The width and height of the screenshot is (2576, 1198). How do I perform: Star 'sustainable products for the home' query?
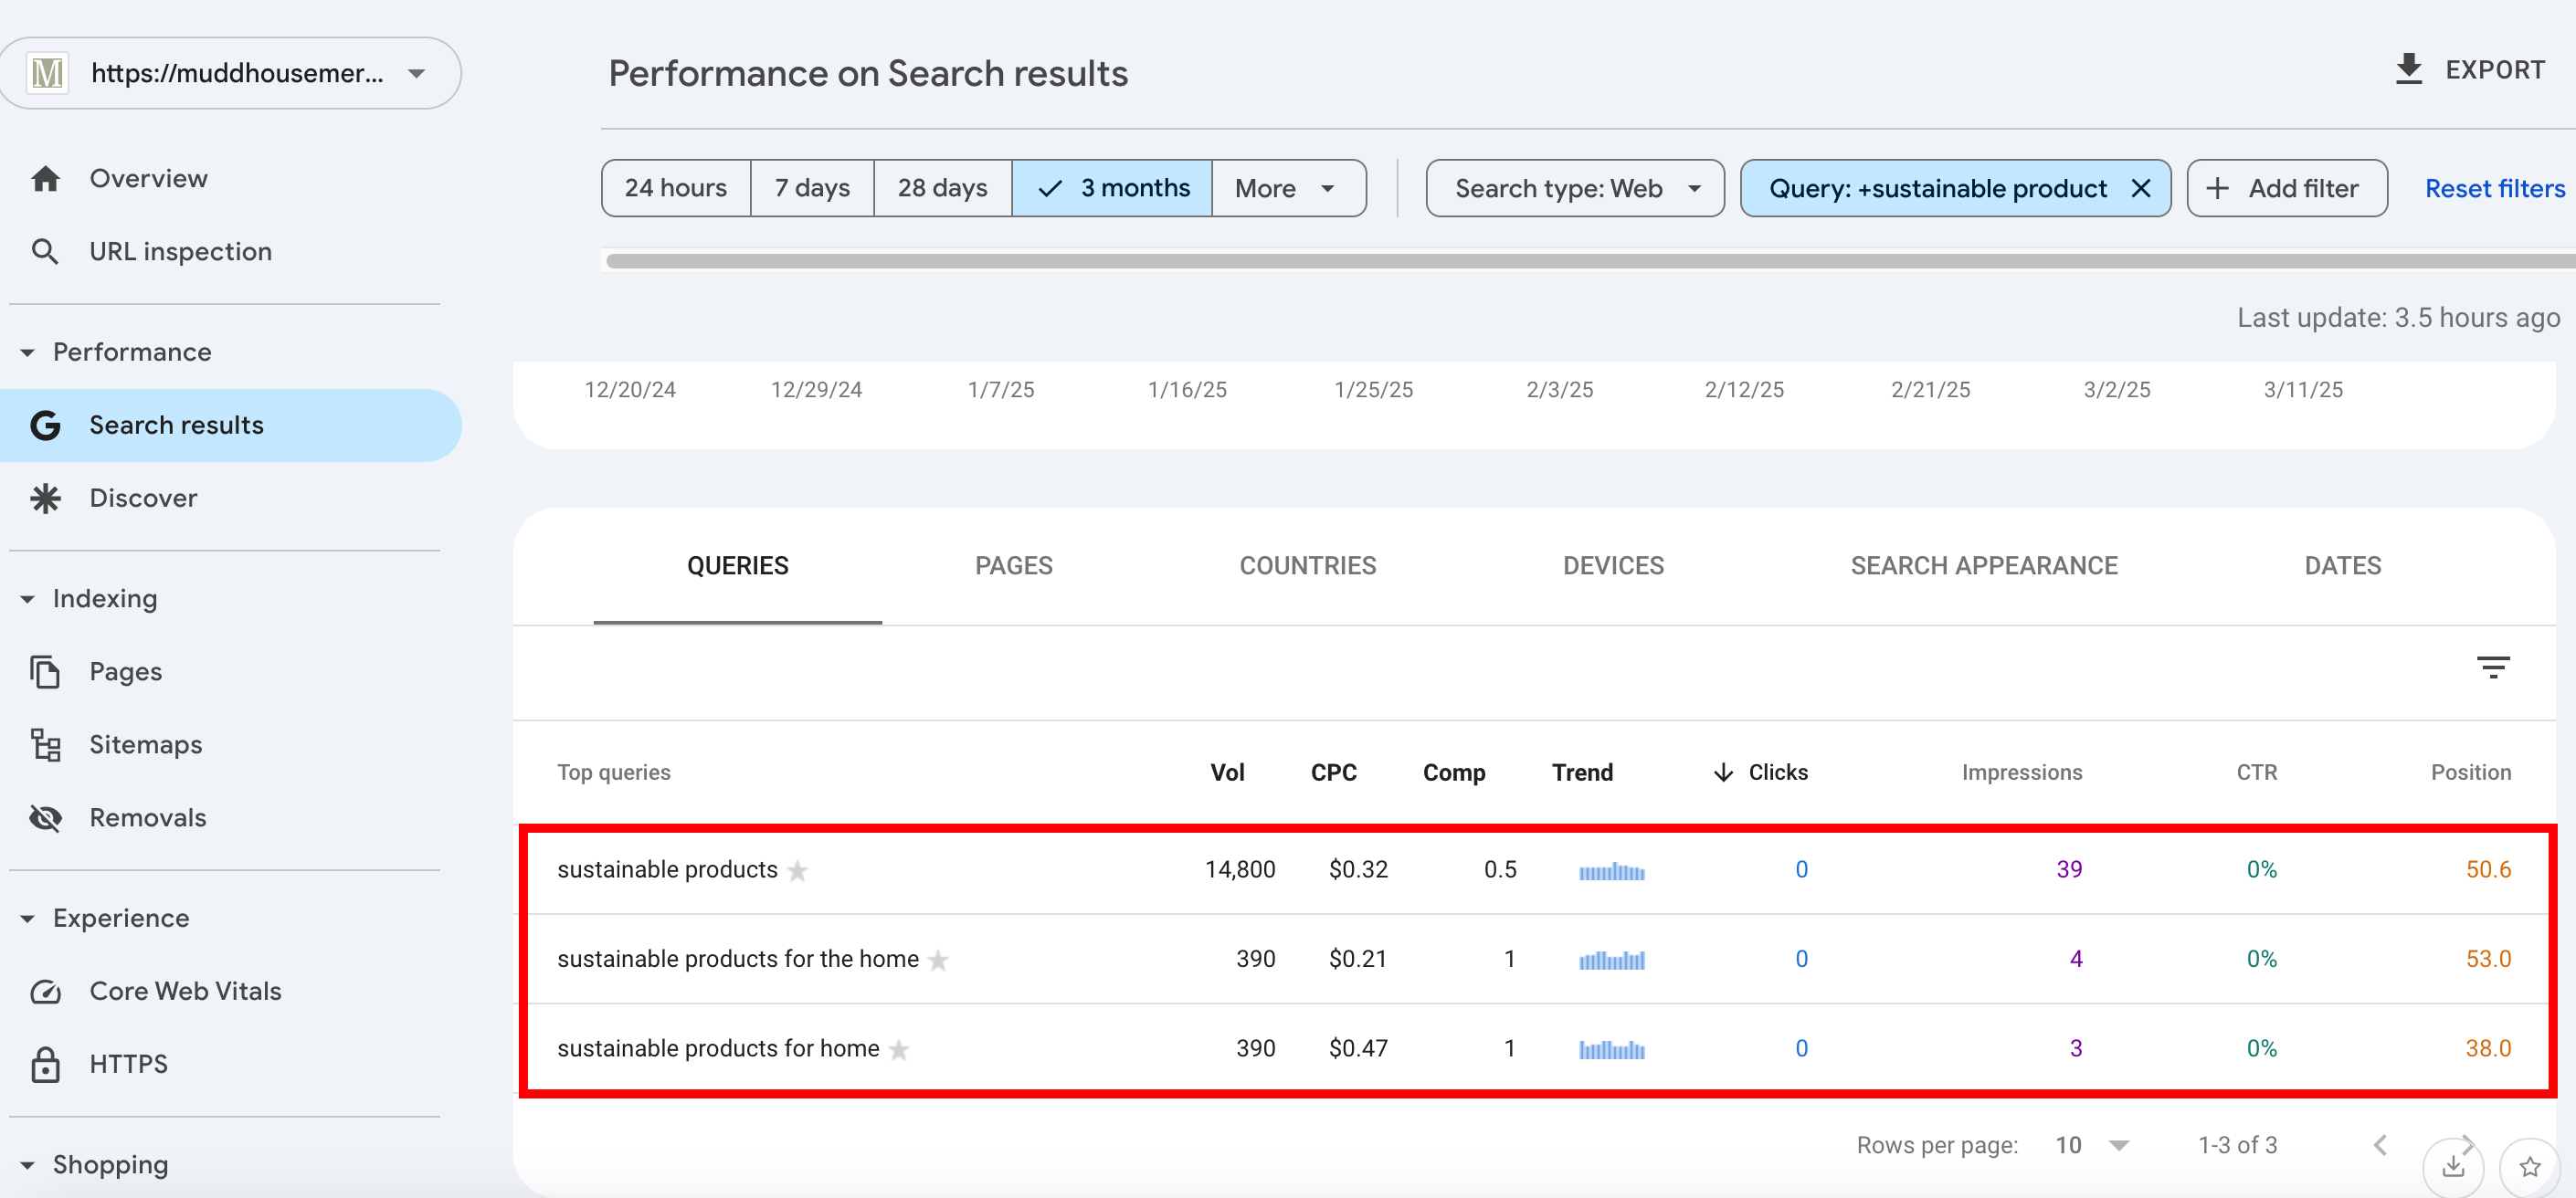click(x=938, y=961)
